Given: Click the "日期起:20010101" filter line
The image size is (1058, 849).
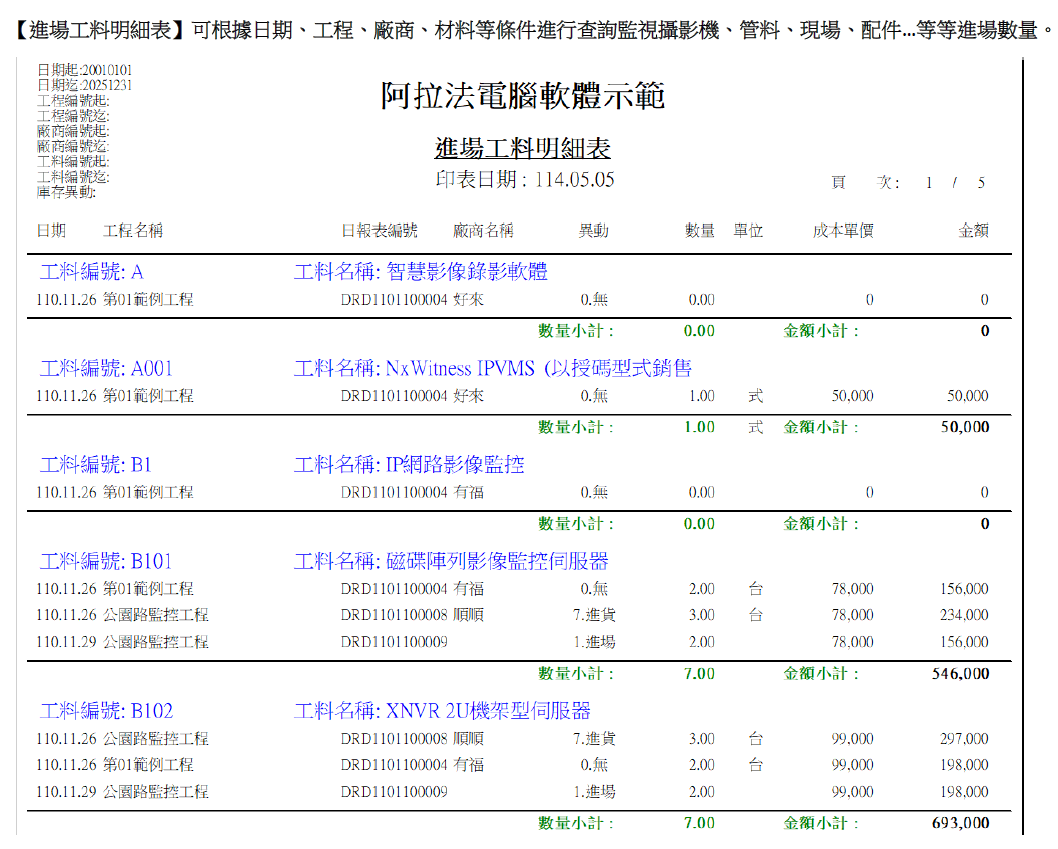Looking at the screenshot, I should (x=84, y=70).
